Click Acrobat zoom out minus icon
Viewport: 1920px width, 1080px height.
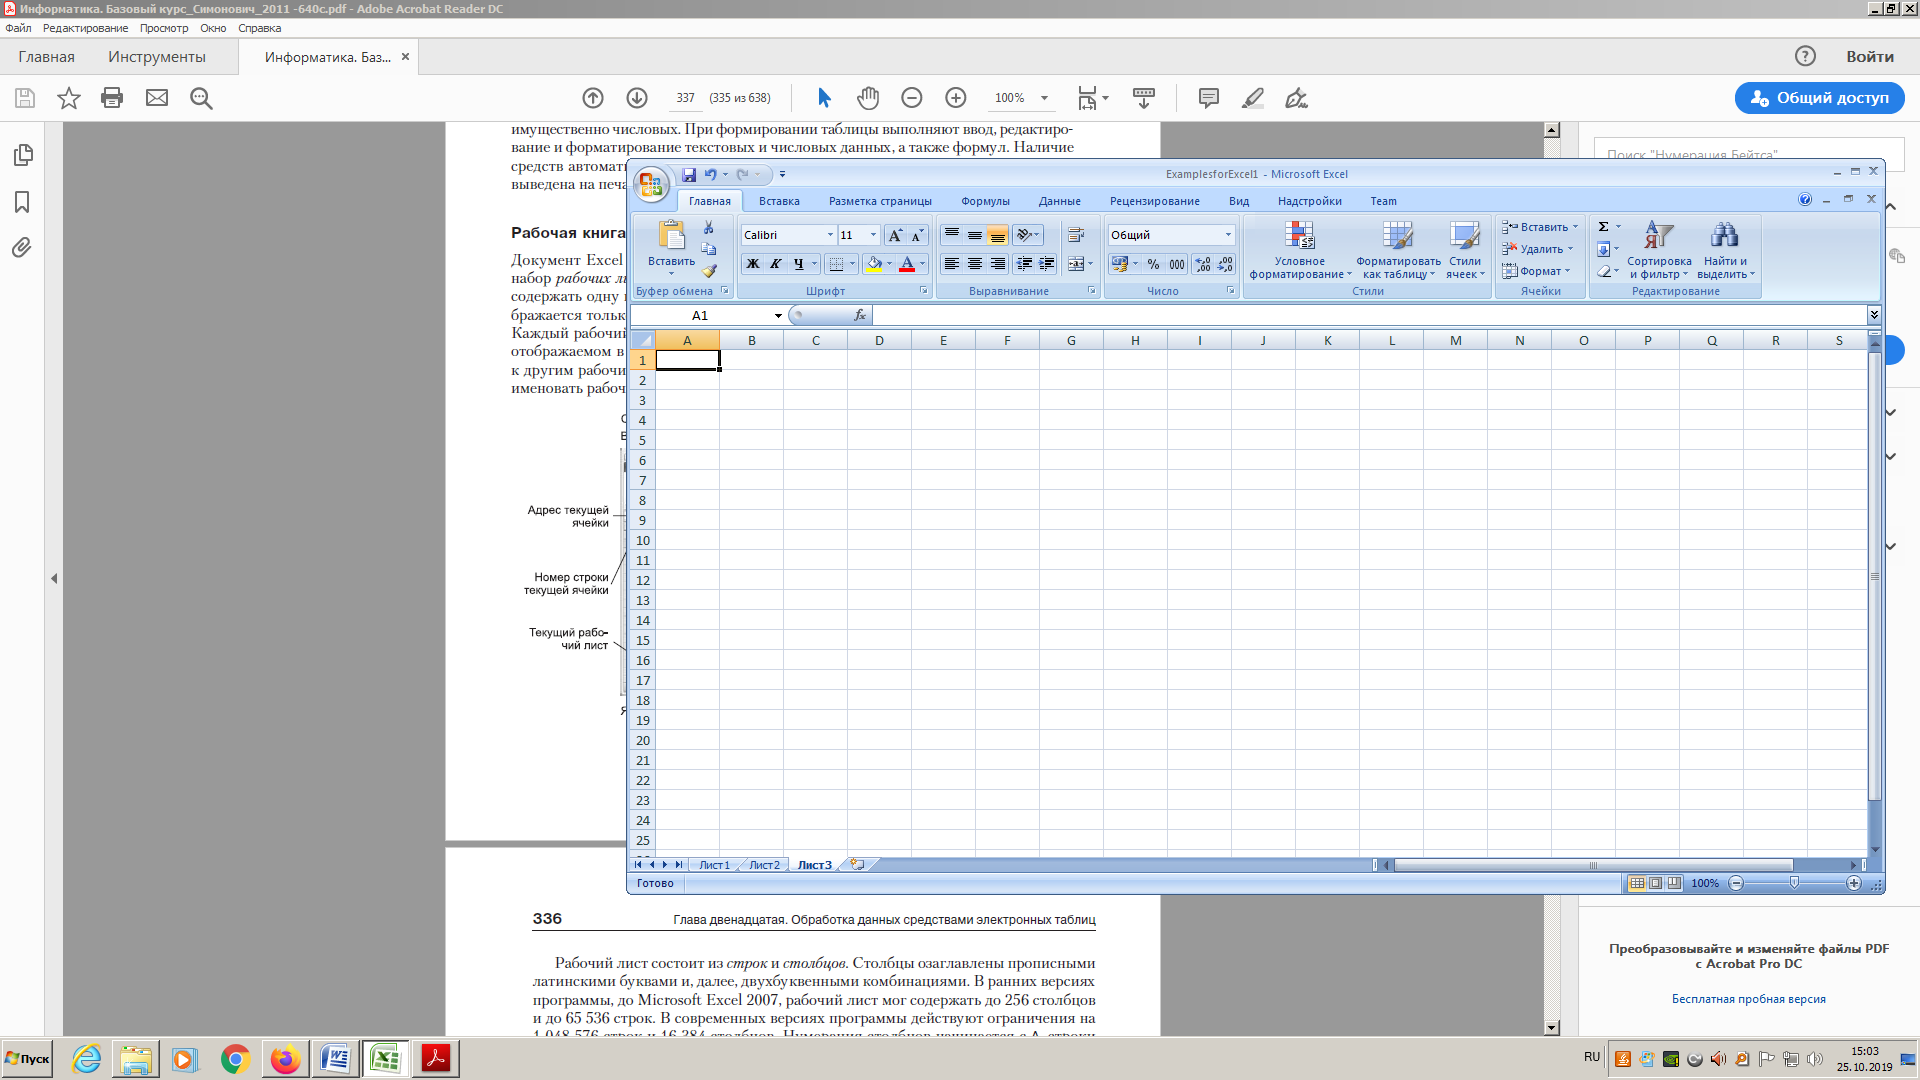pos(911,98)
